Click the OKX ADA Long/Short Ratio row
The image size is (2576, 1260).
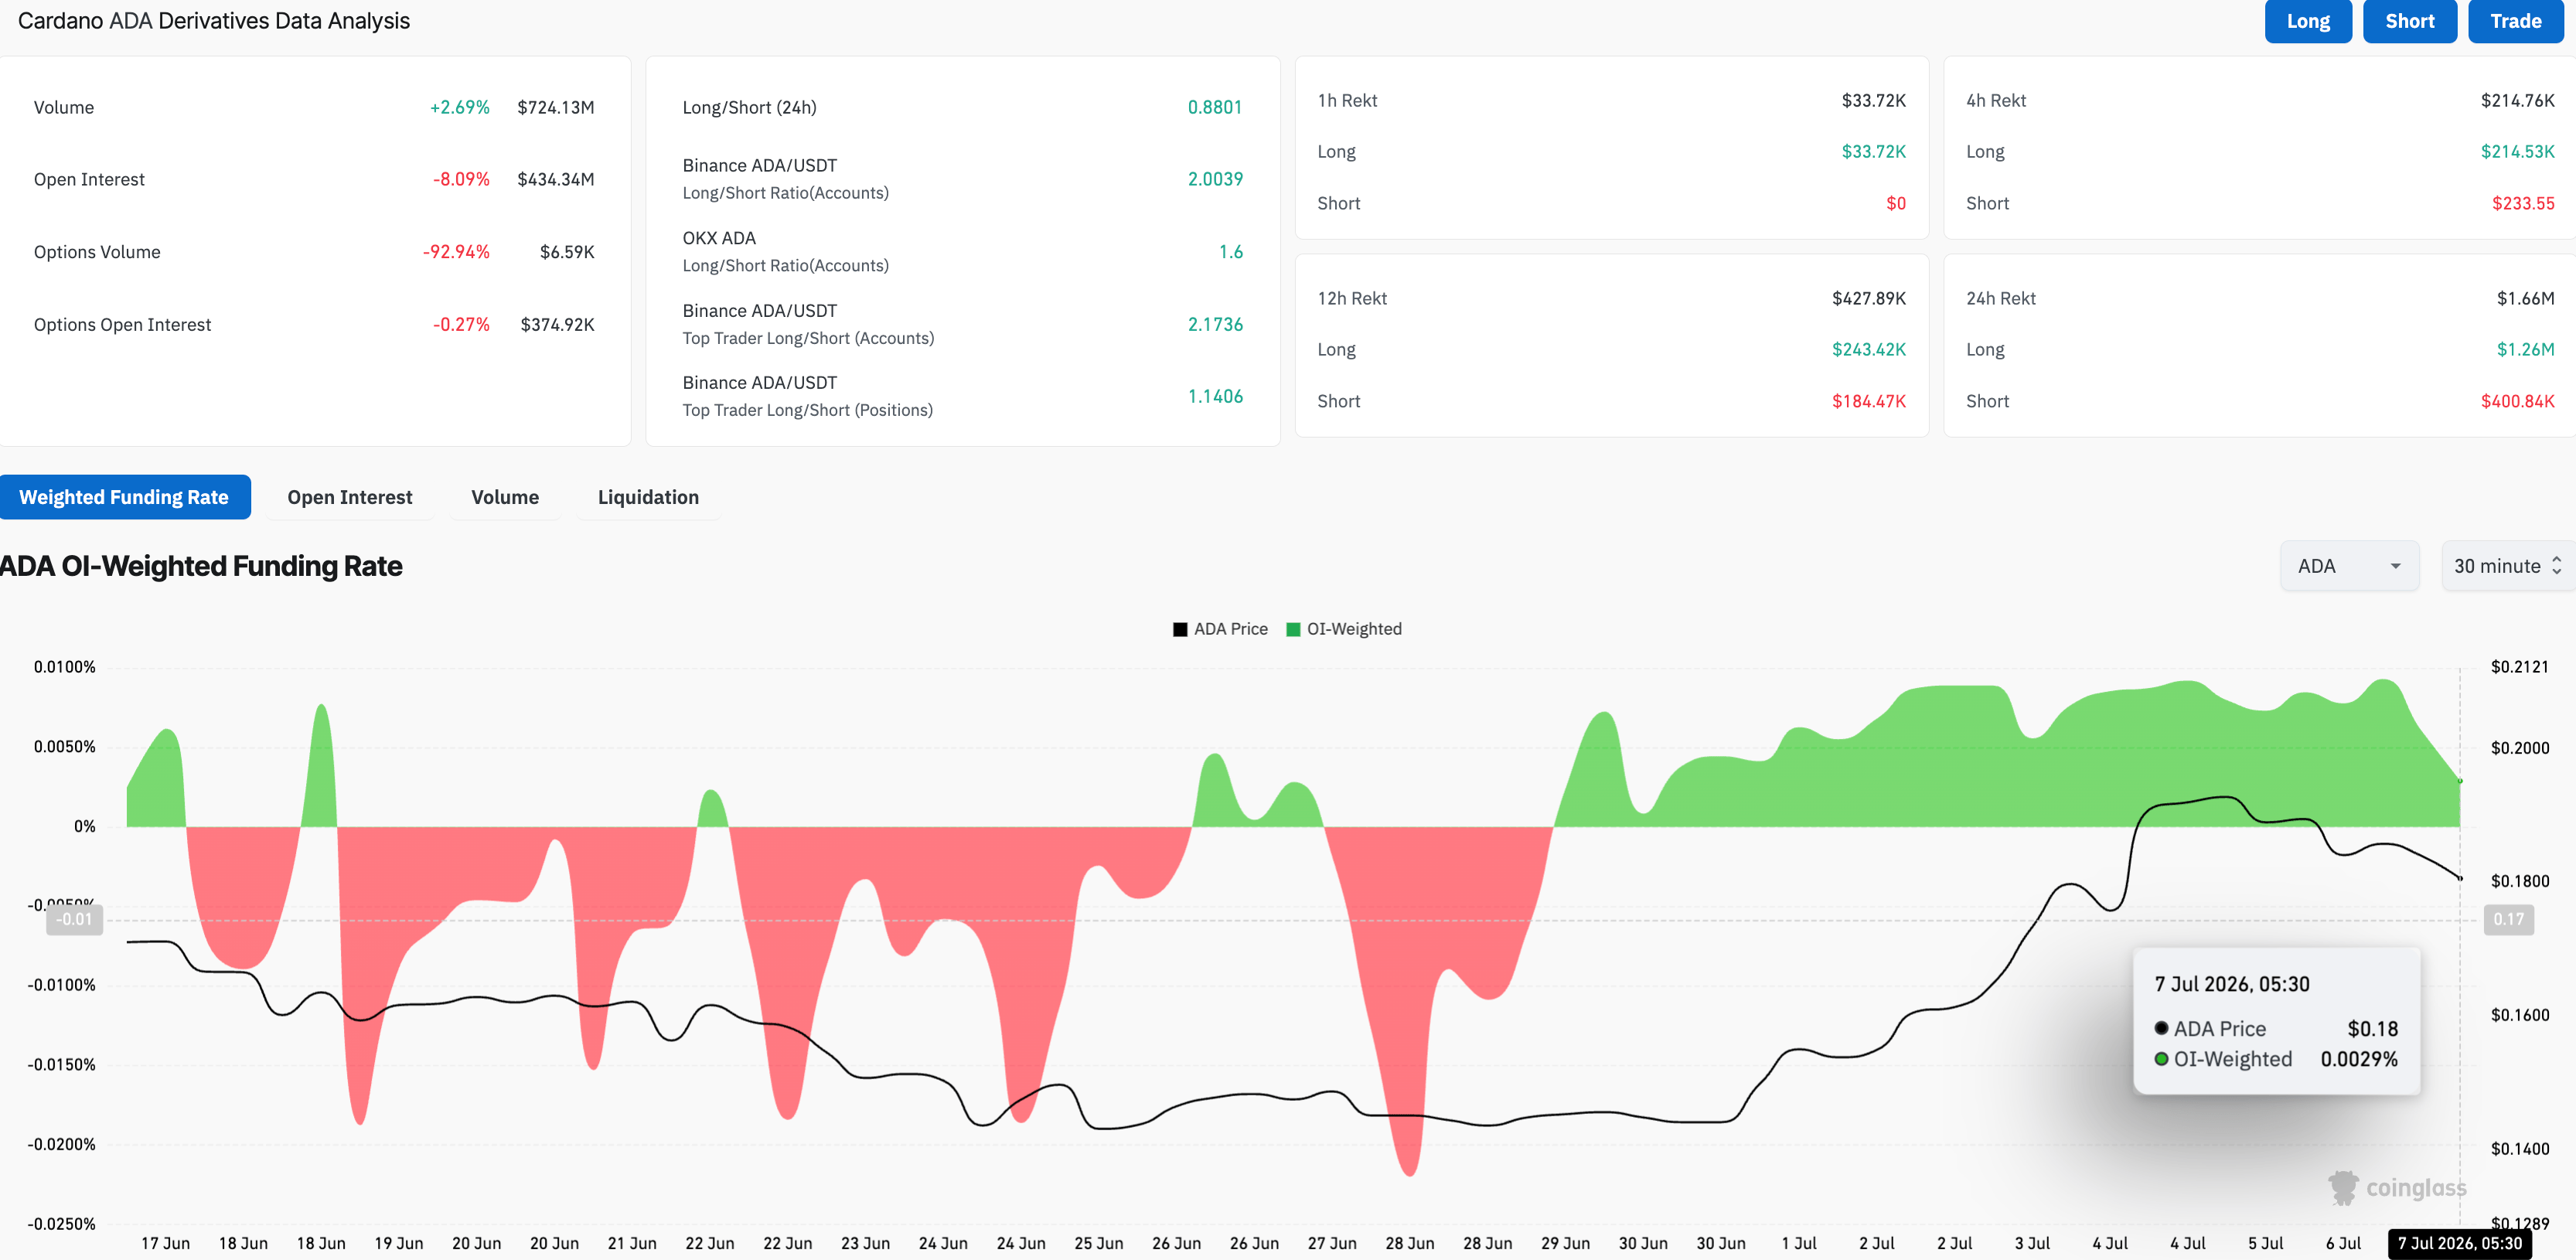coord(962,252)
